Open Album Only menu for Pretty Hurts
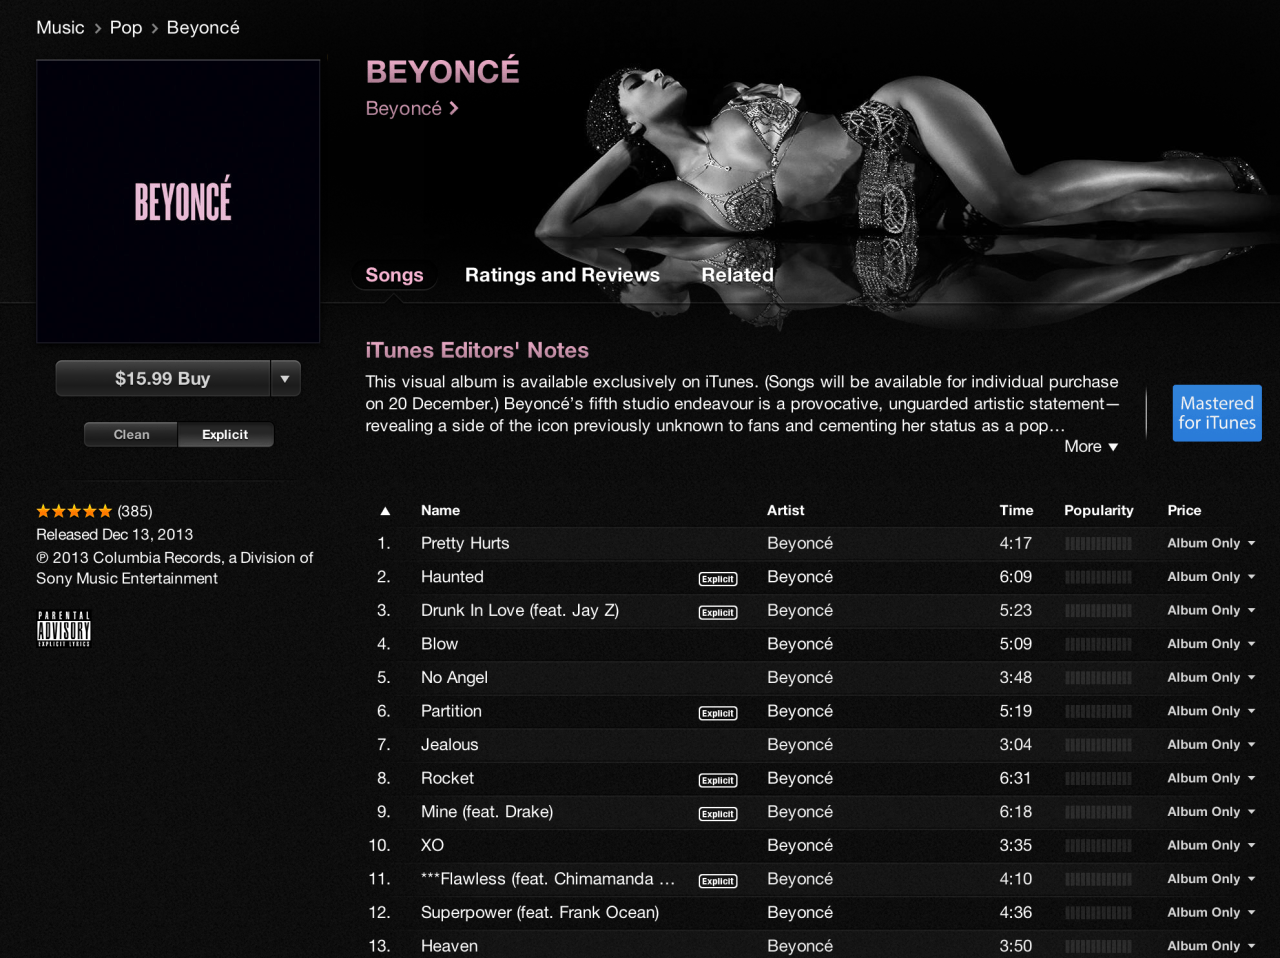 click(1211, 543)
